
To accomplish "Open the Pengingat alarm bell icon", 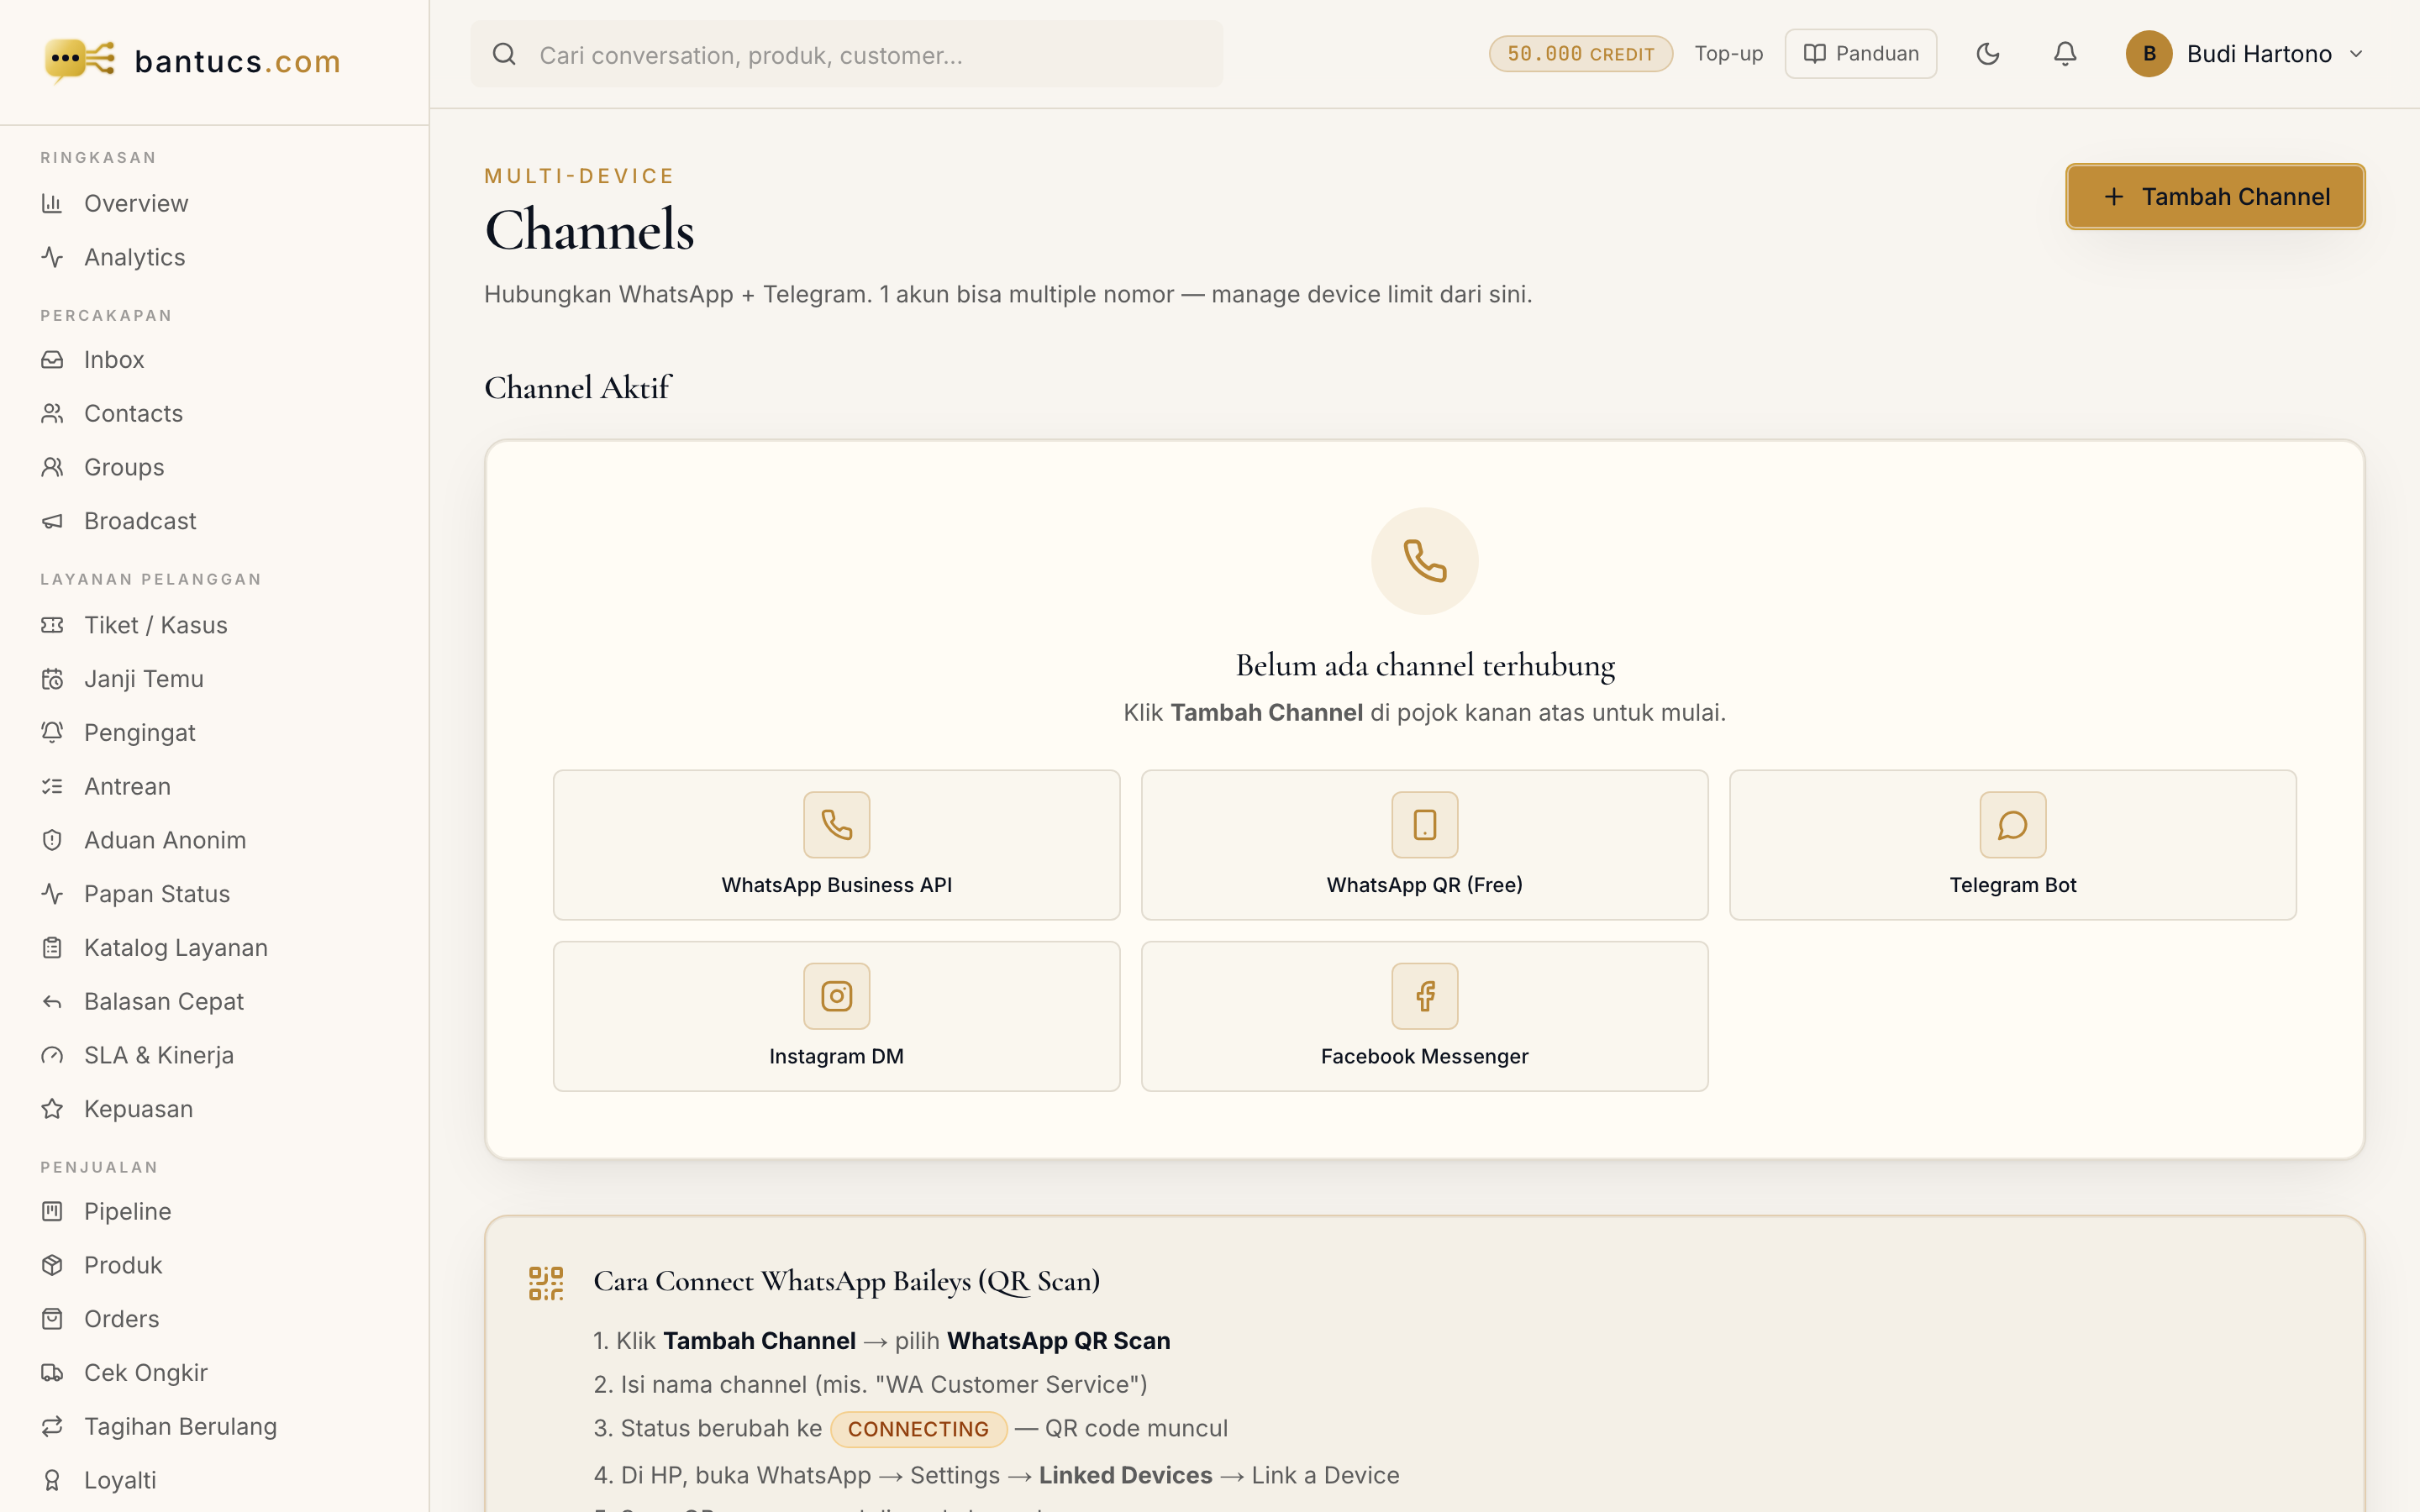I will pos(52,733).
